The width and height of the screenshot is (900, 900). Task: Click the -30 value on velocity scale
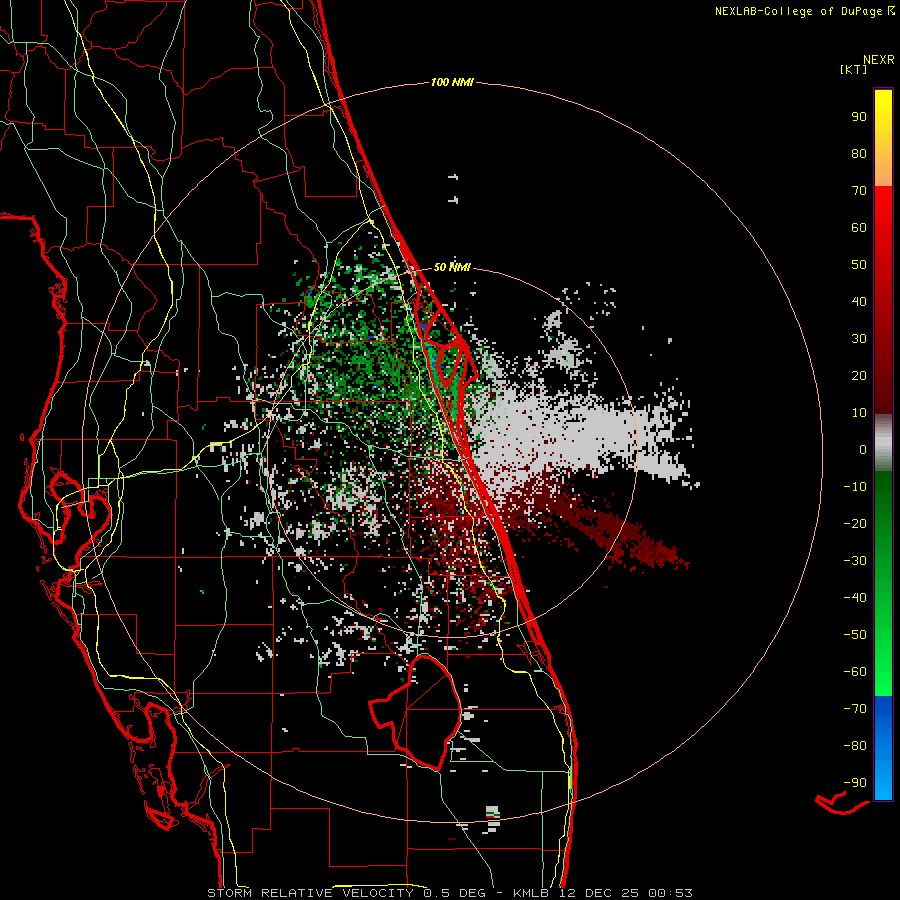pos(855,561)
